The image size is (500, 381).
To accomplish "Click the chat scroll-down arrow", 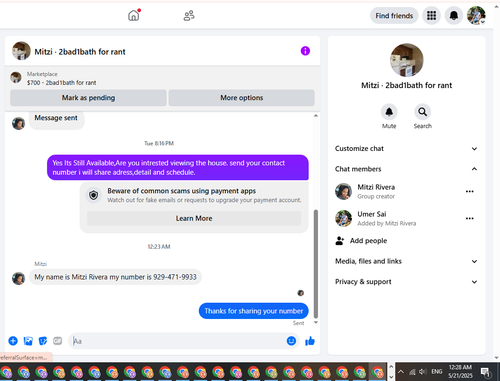I will pyautogui.click(x=316, y=322).
